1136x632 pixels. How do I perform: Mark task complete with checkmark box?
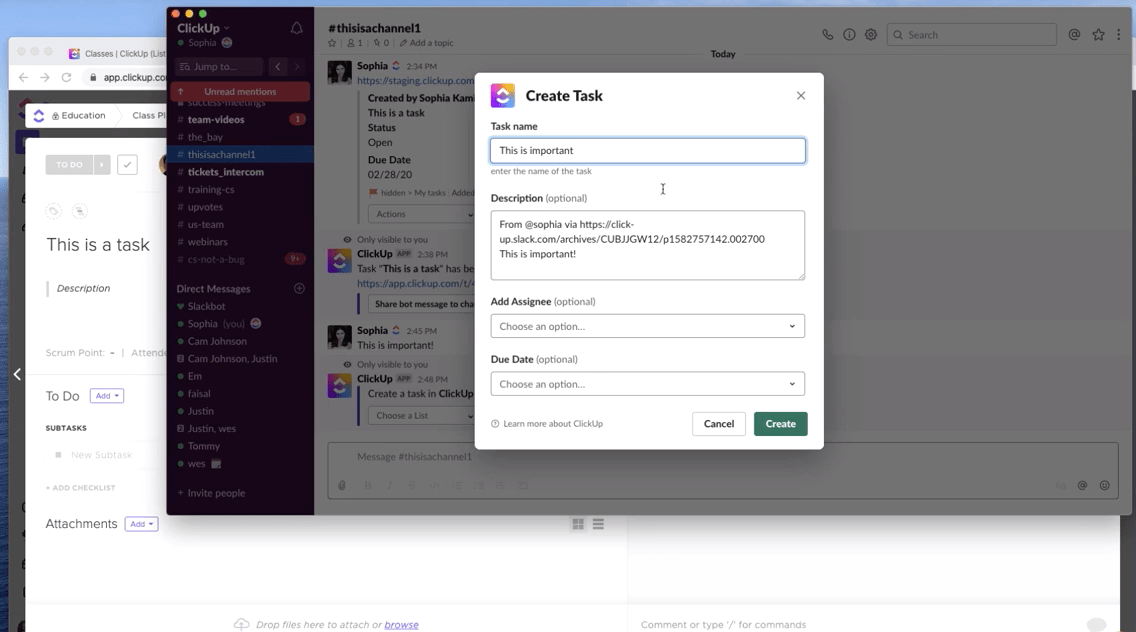pos(128,165)
